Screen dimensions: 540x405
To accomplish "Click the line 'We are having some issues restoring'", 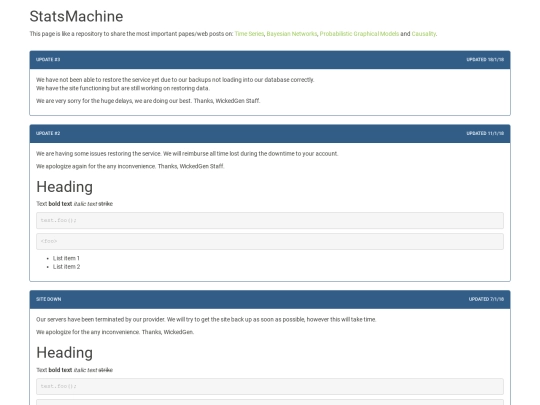I will click(x=187, y=154).
